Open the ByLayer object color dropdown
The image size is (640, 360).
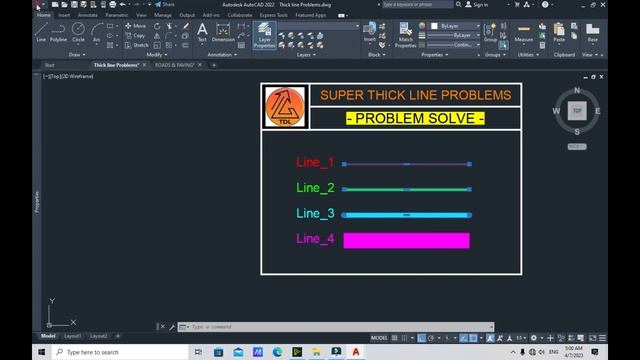[456, 26]
